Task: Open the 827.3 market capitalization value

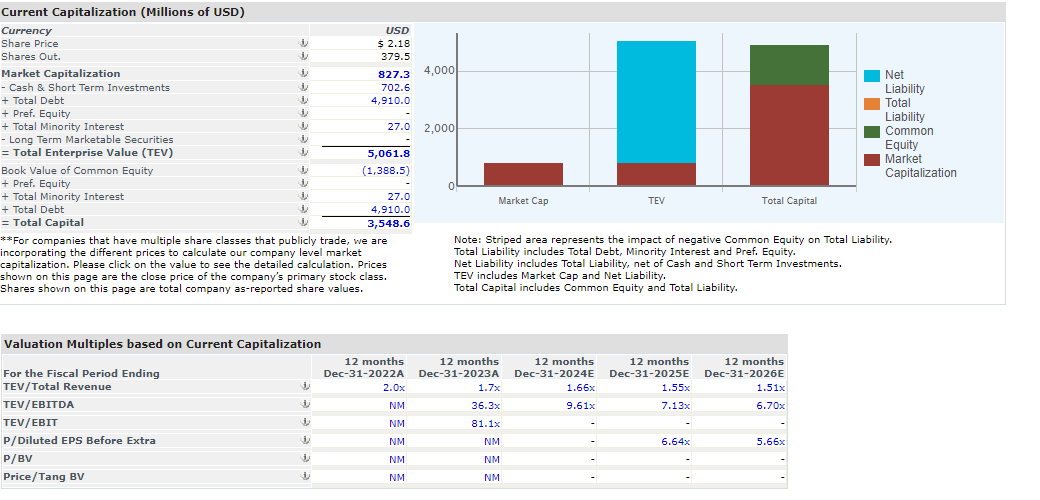Action: point(394,74)
